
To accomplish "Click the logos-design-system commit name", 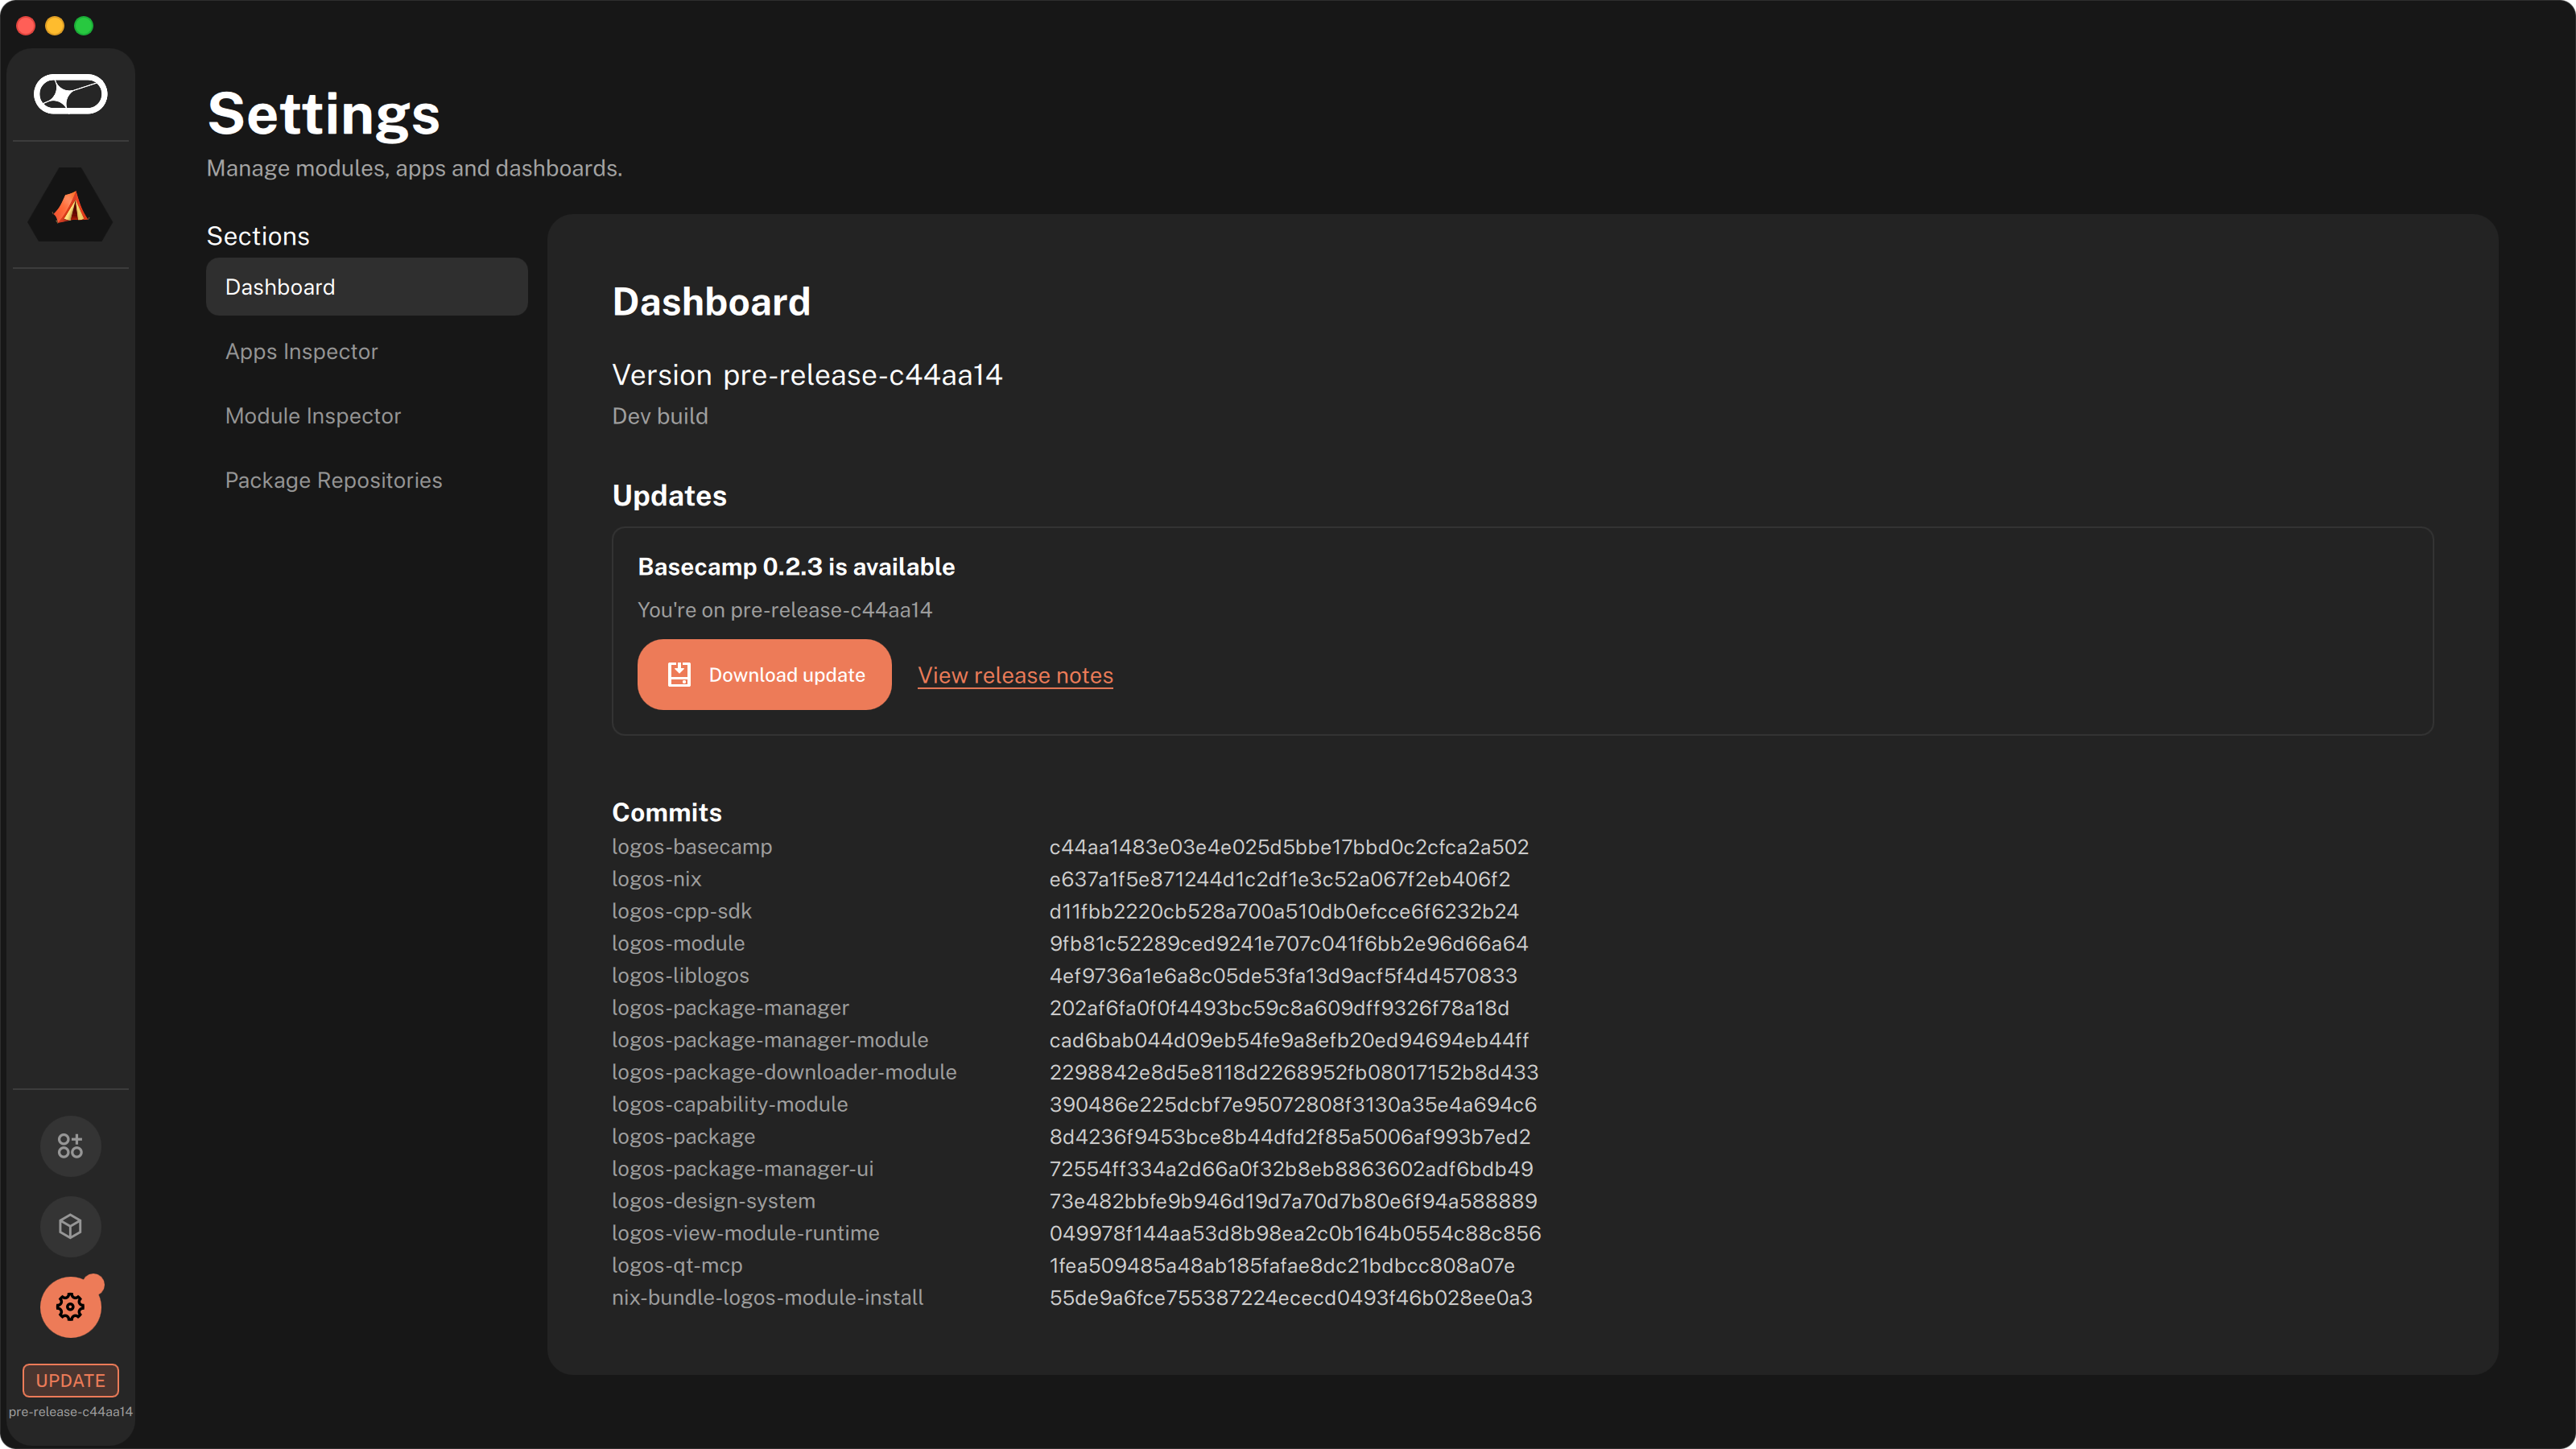I will [x=713, y=1201].
